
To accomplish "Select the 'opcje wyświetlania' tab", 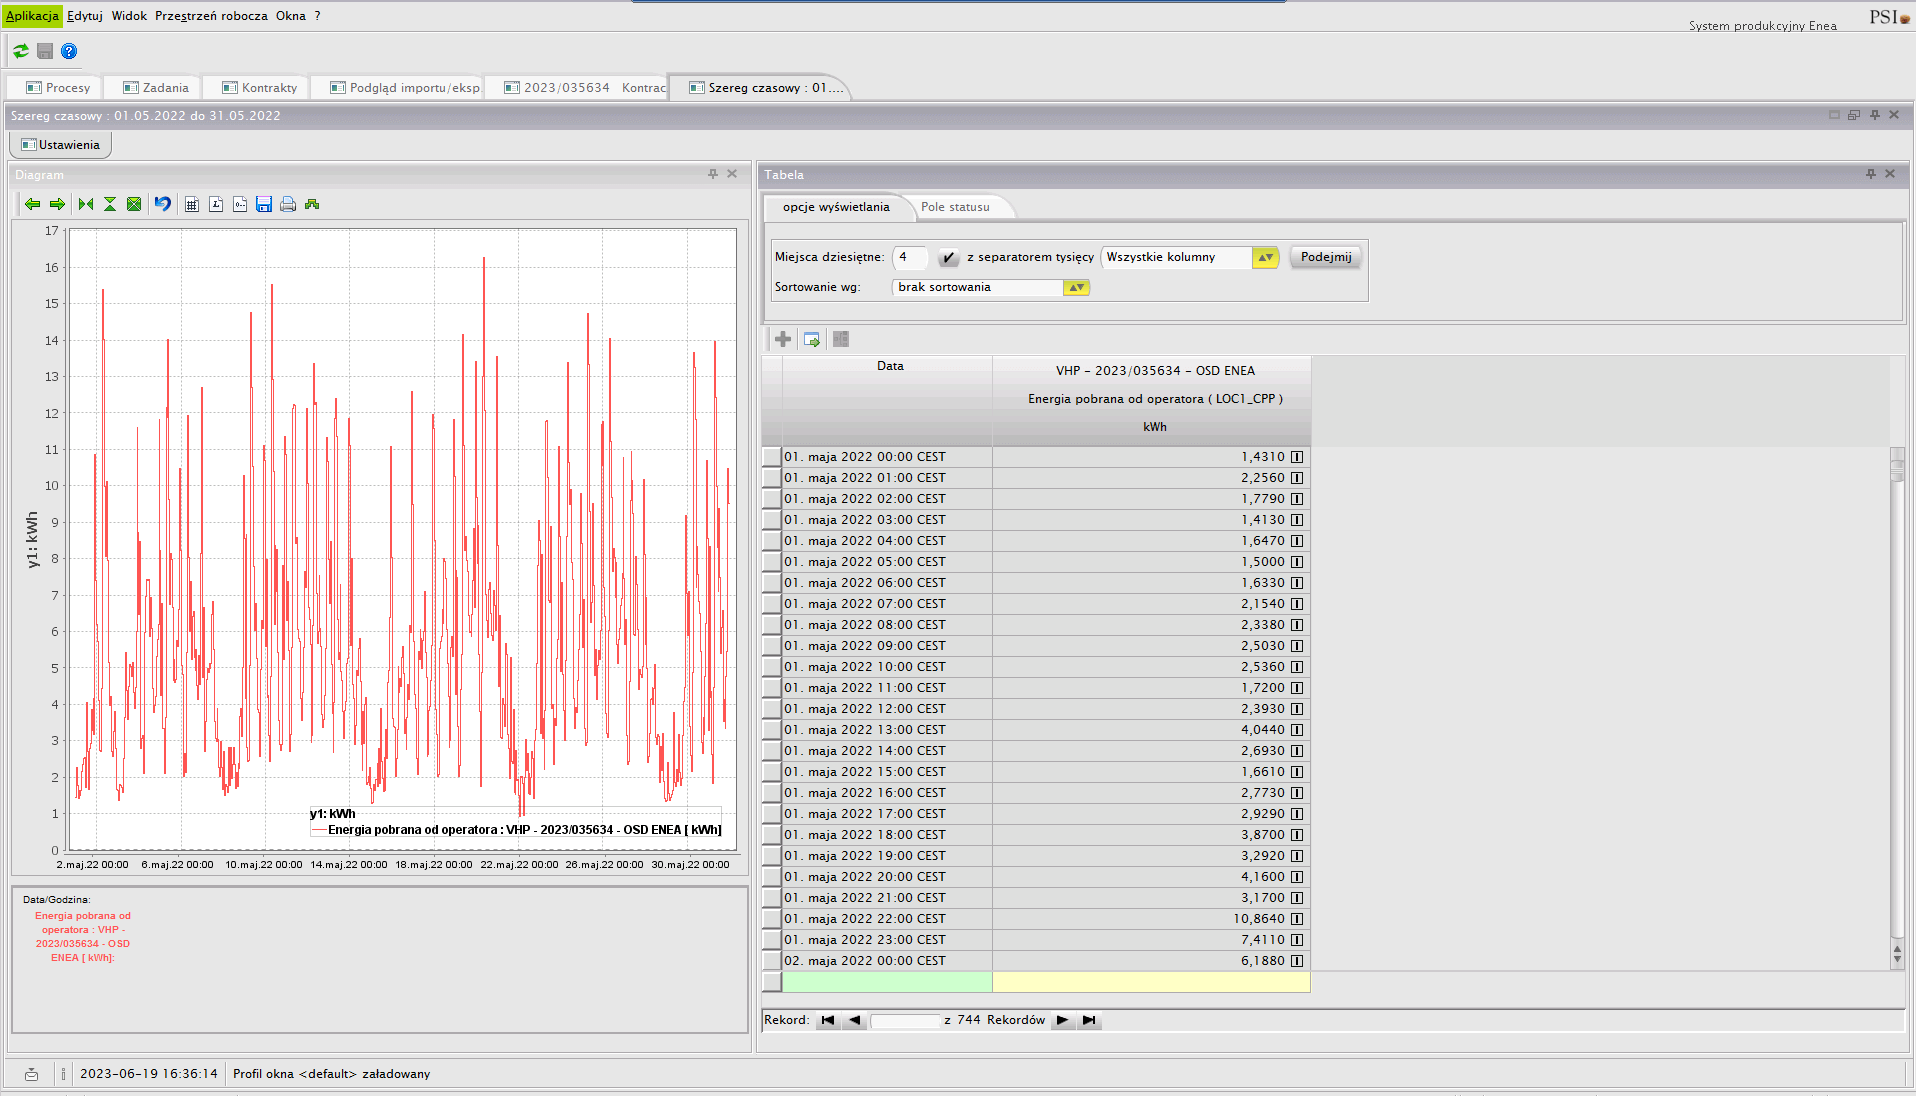I will tap(836, 207).
